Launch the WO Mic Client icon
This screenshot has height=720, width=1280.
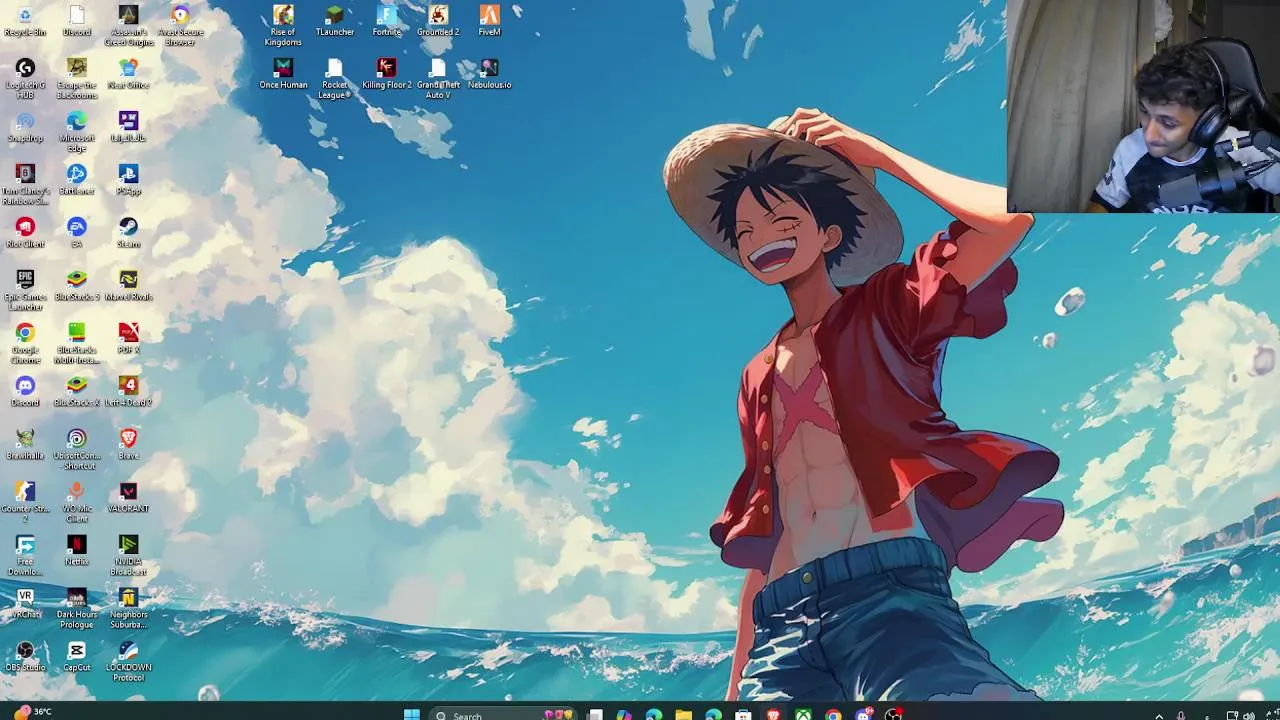[x=77, y=503]
